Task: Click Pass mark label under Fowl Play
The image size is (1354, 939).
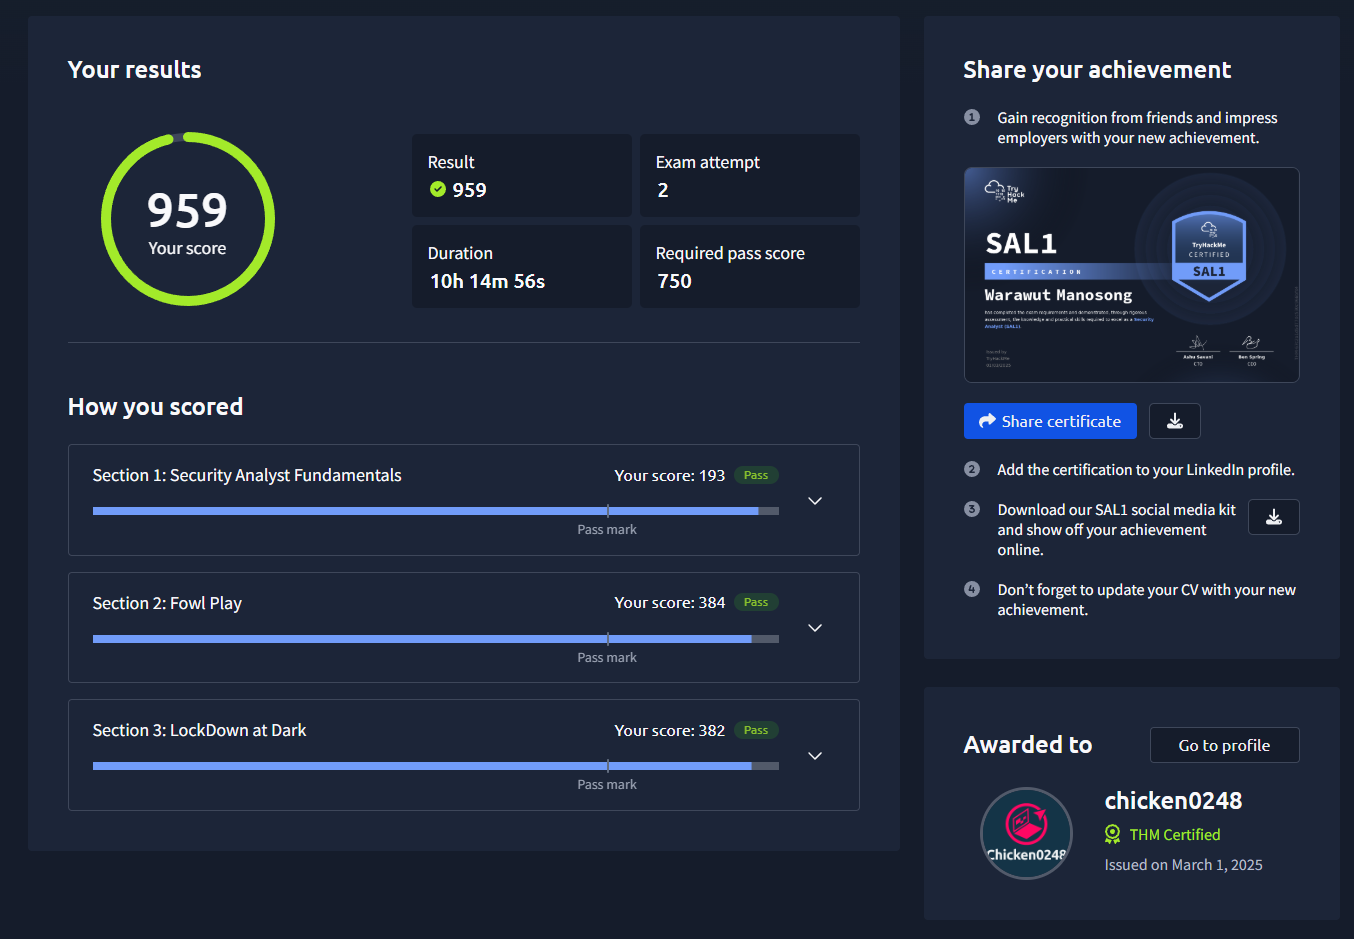Action: tap(607, 658)
